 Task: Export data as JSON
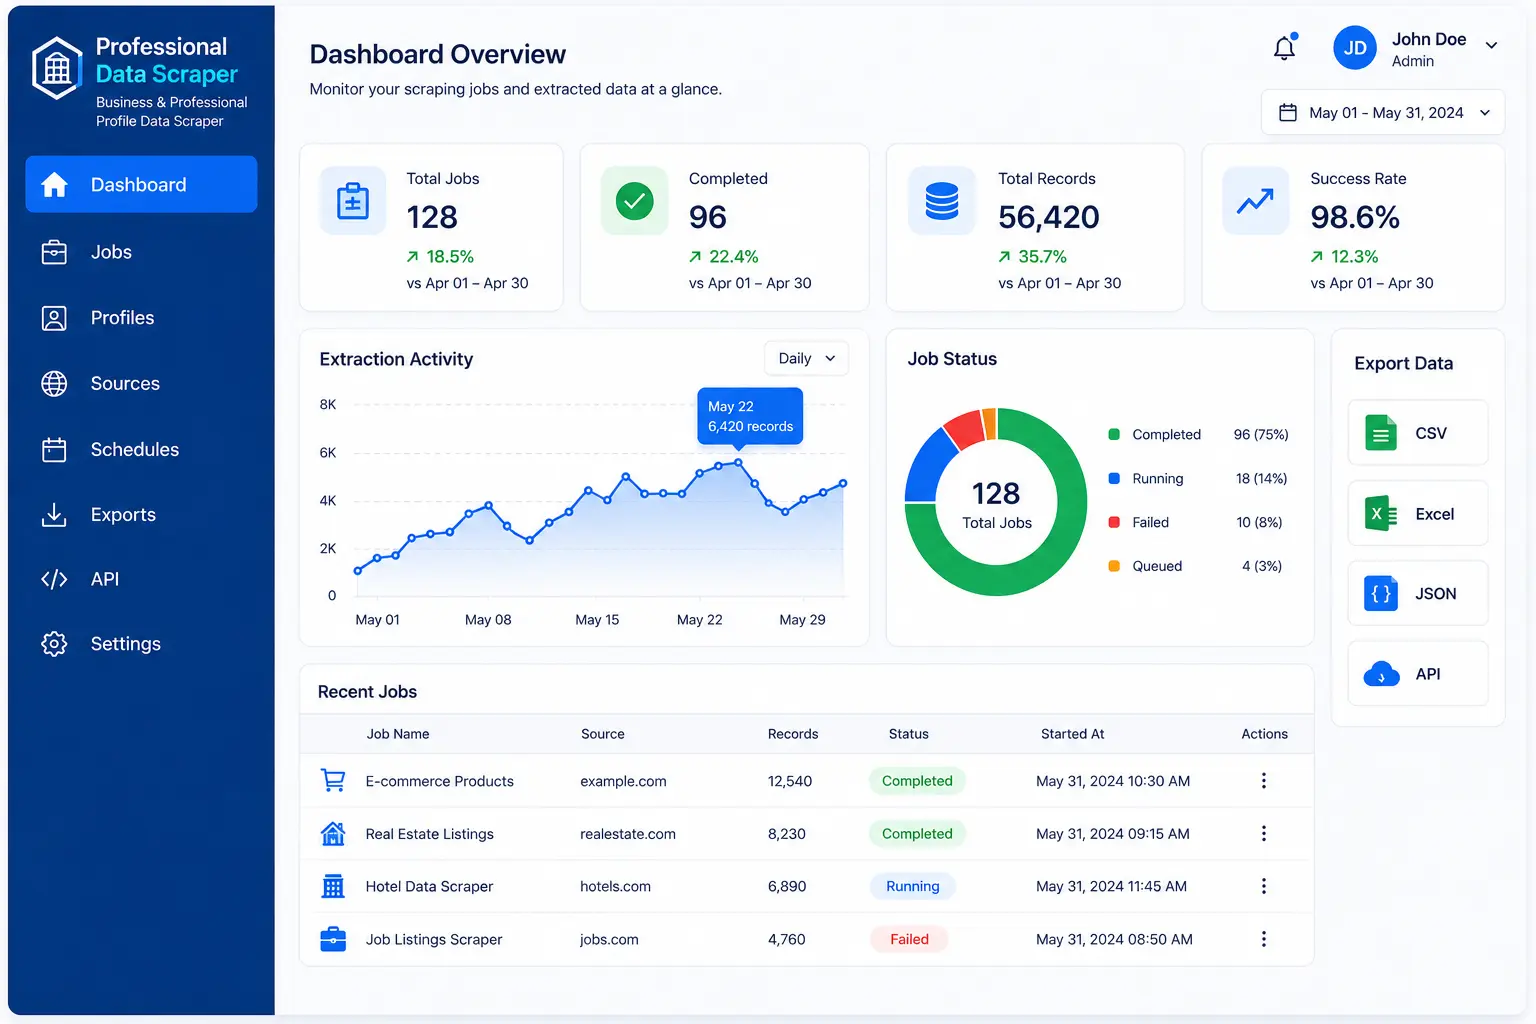(x=1418, y=594)
